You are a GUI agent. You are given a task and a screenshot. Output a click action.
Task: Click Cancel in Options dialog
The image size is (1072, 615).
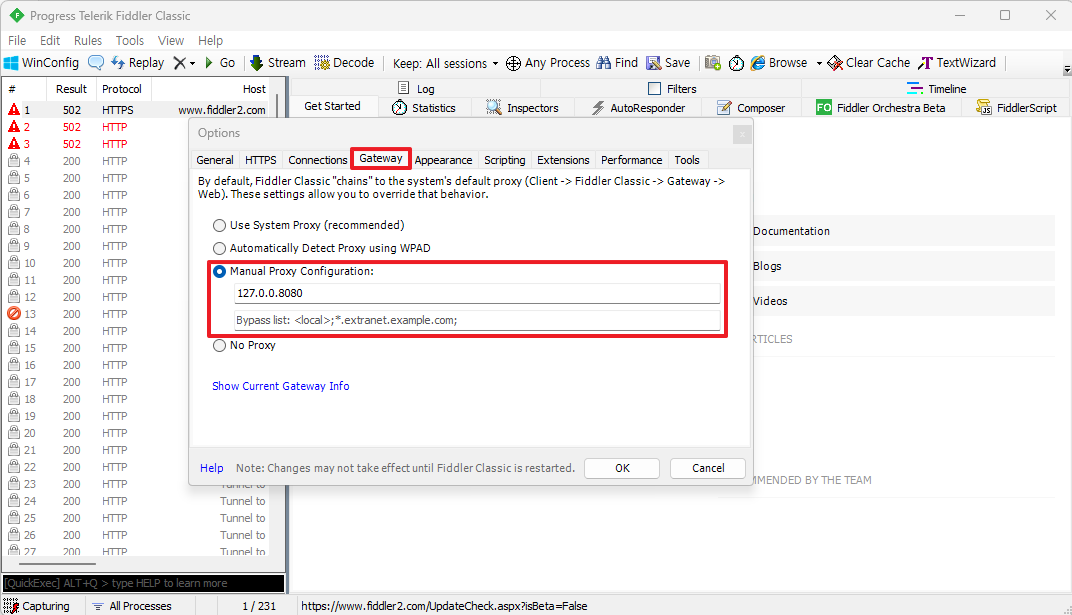tap(708, 468)
